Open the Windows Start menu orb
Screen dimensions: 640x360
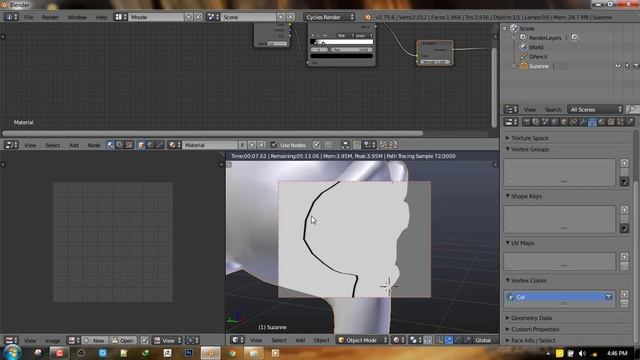tap(12, 352)
